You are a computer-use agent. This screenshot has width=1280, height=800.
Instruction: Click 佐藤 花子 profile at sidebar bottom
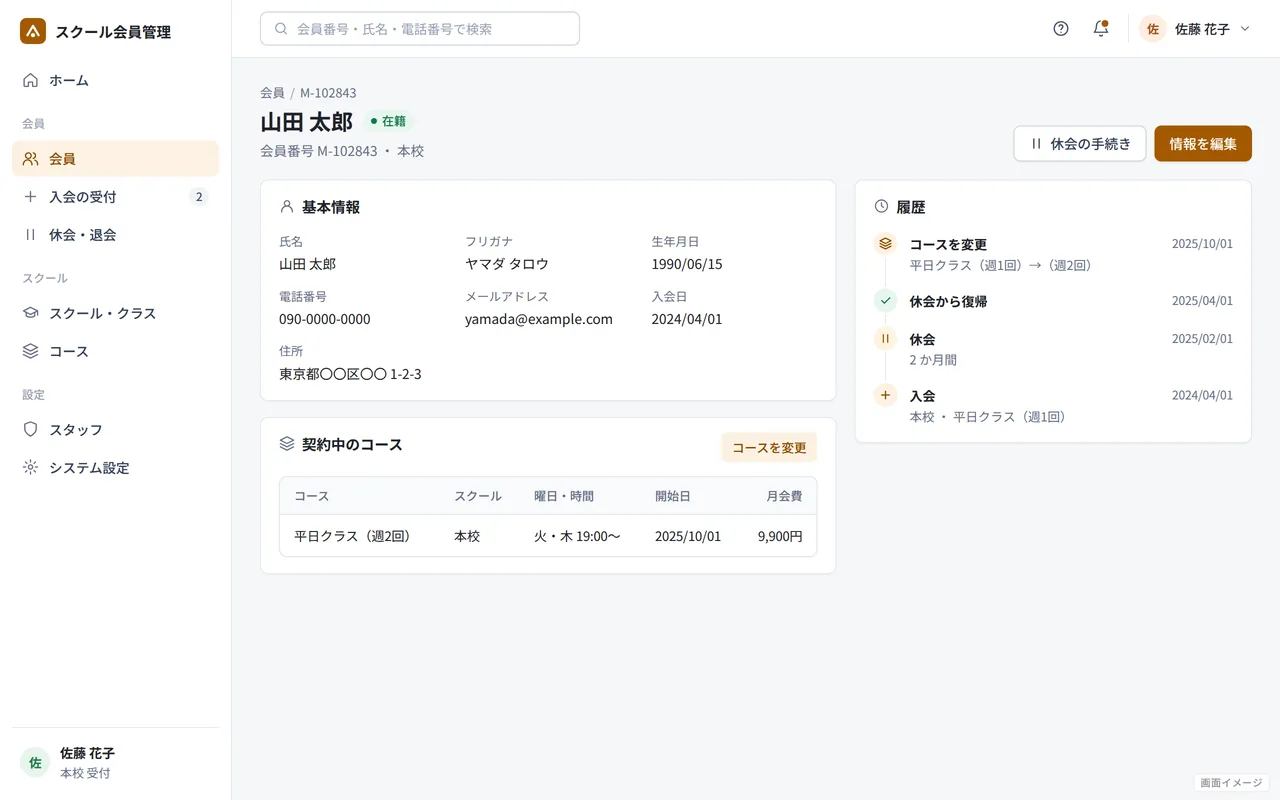pyautogui.click(x=115, y=762)
